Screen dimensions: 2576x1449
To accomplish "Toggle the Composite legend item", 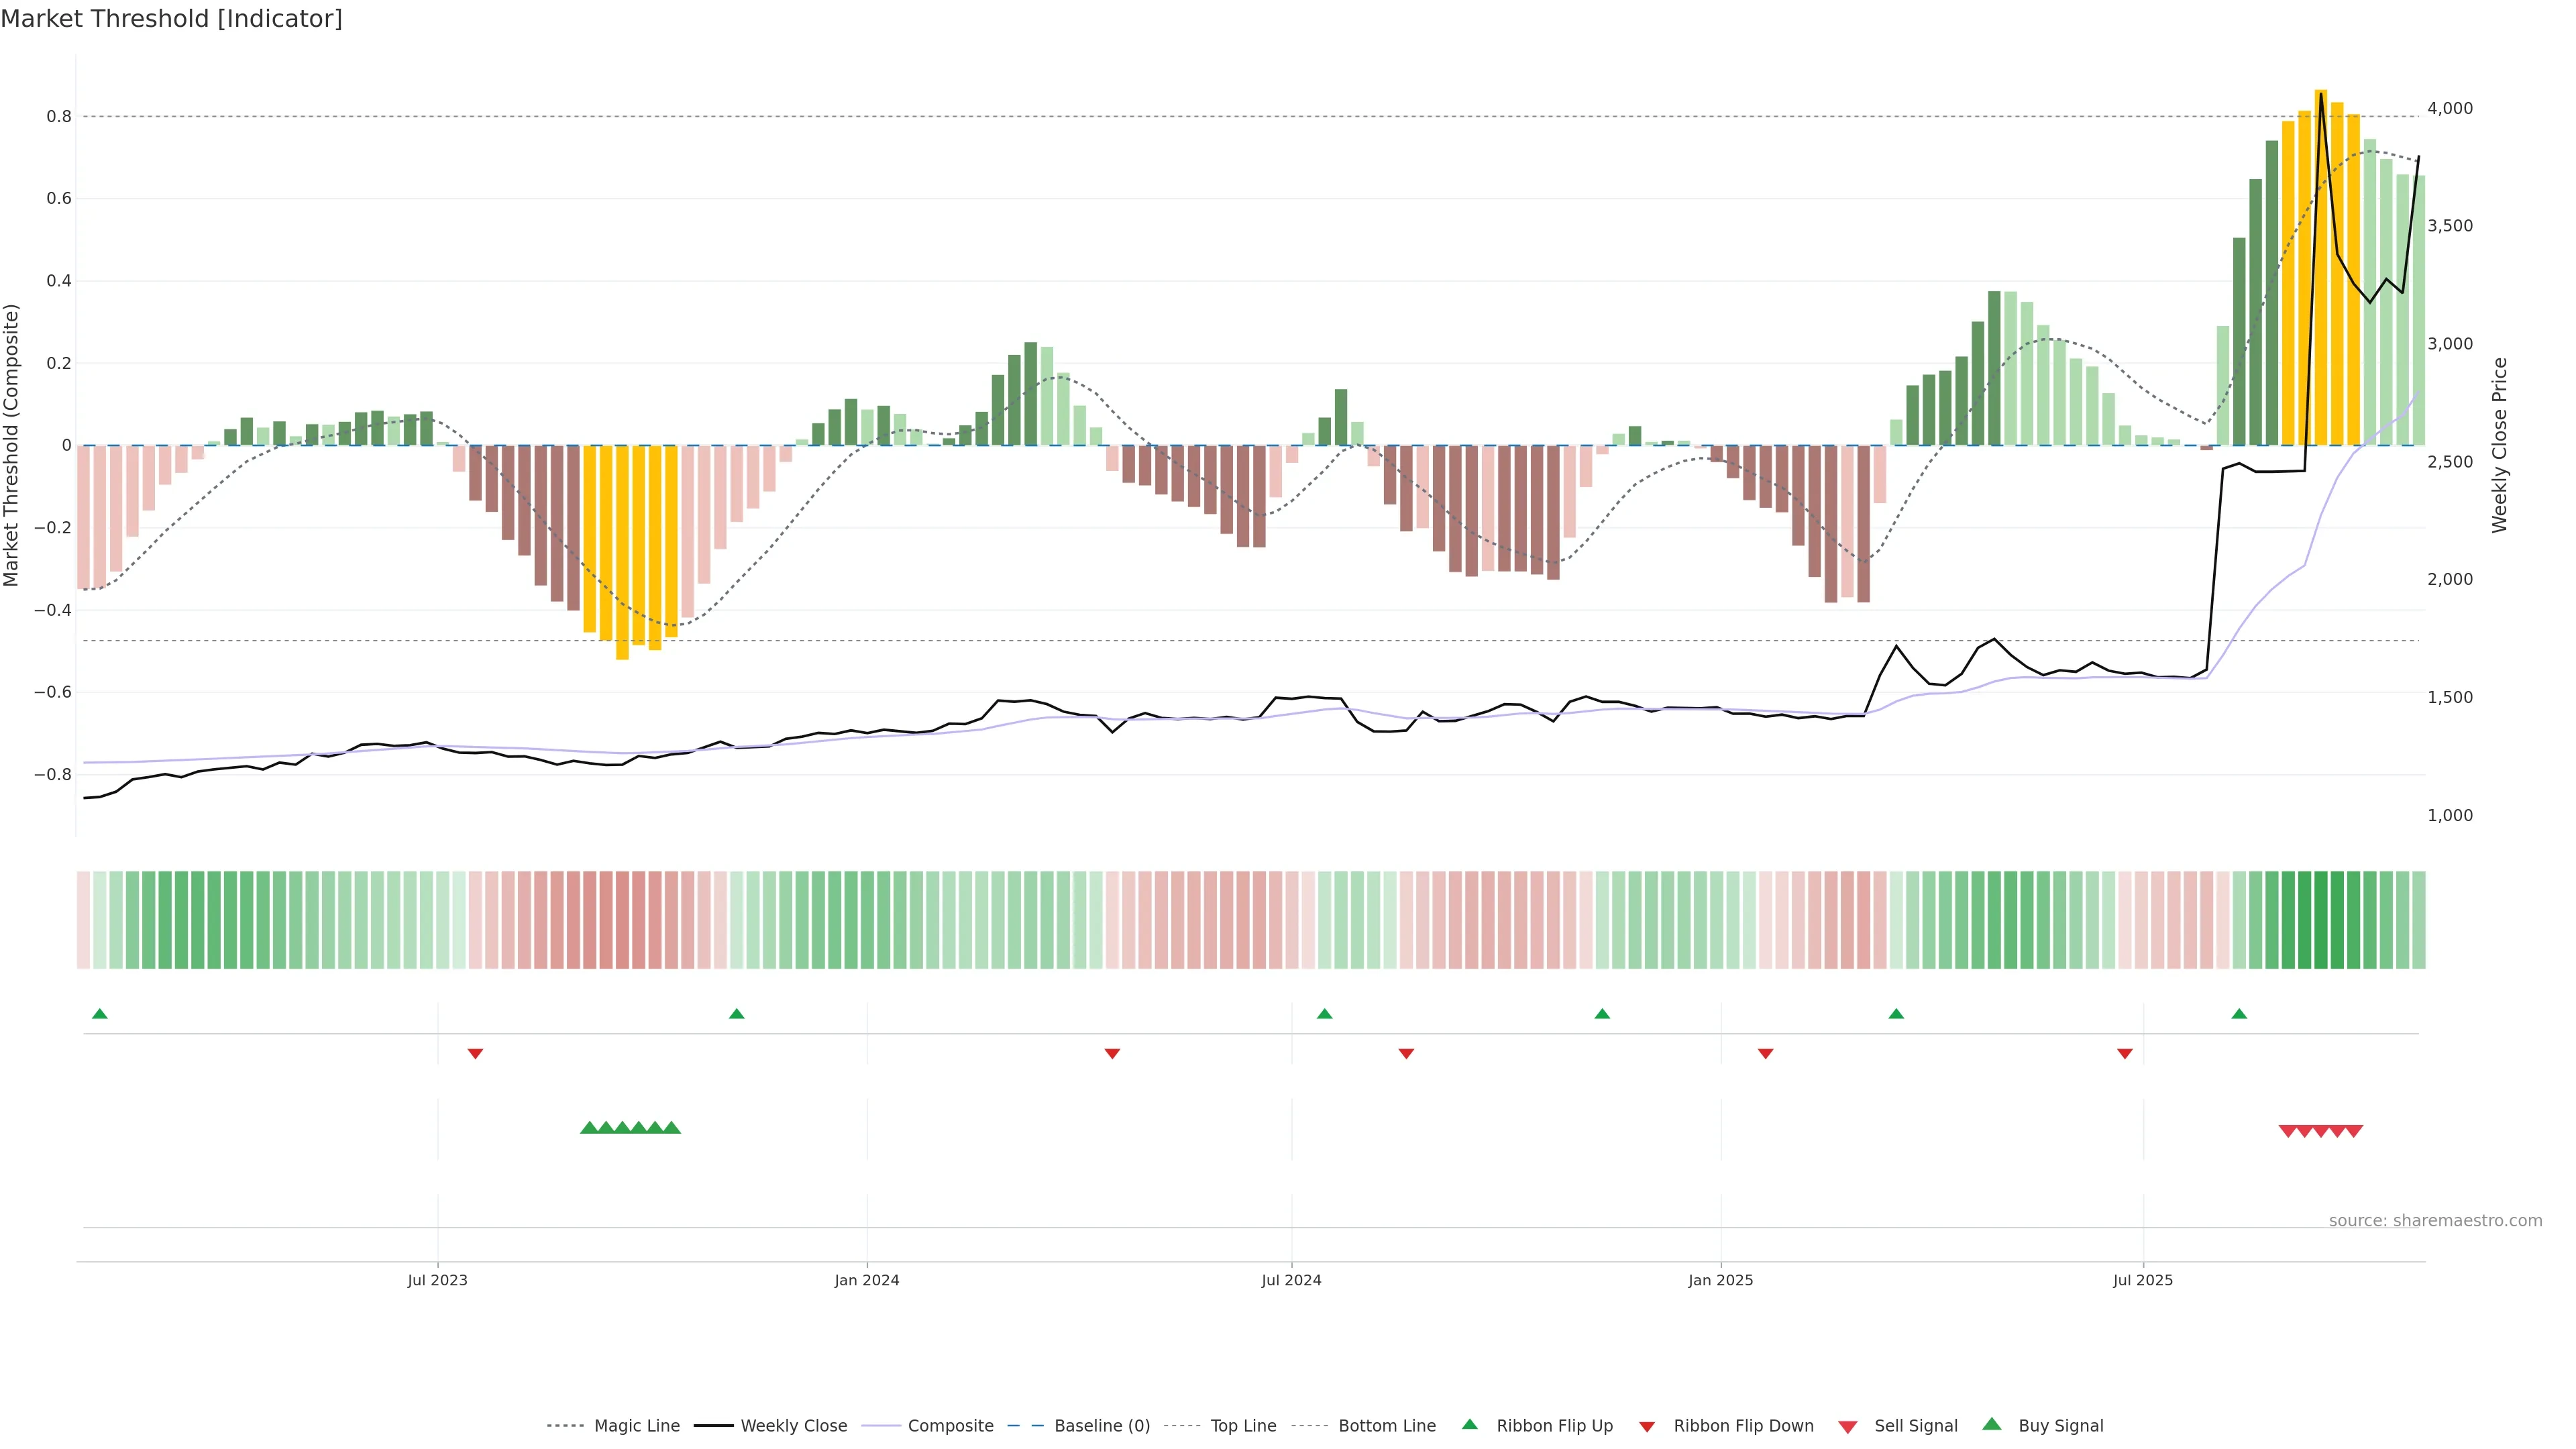I will [950, 1426].
